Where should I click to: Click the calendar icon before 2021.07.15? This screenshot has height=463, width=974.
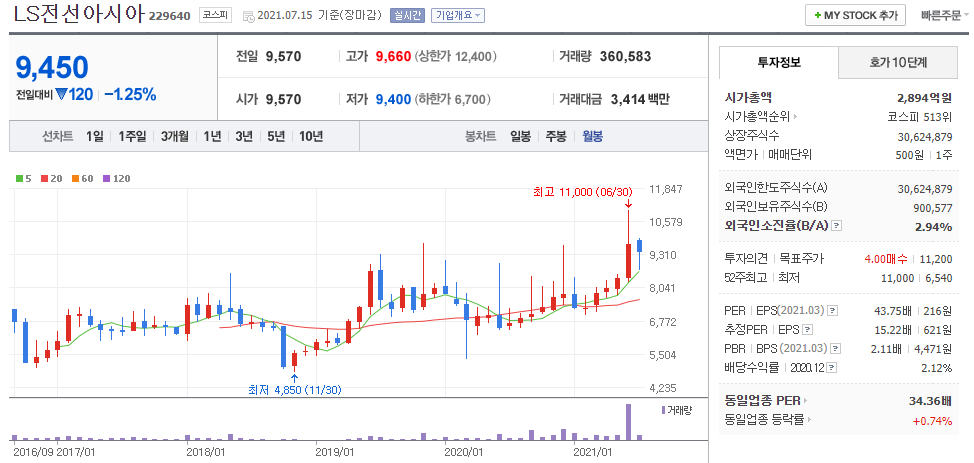(x=248, y=17)
